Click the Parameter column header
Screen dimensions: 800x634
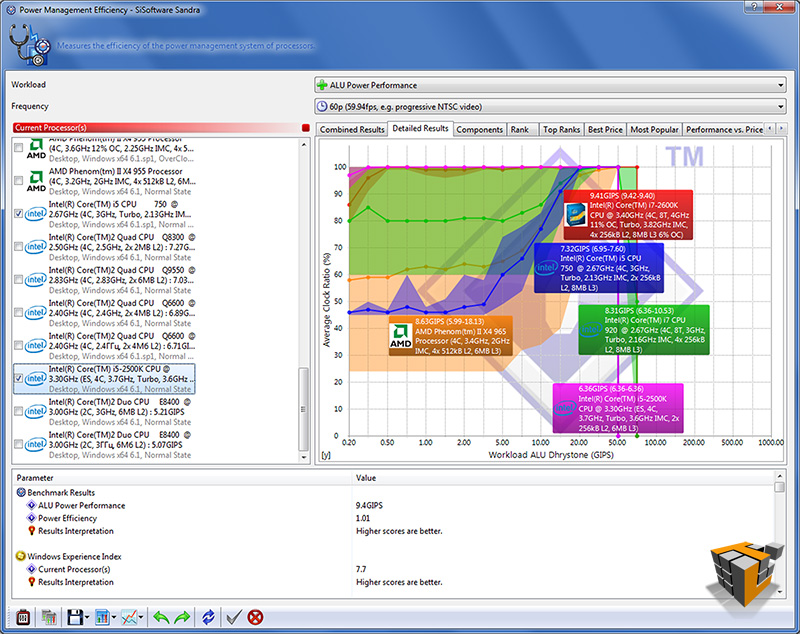tap(182, 478)
